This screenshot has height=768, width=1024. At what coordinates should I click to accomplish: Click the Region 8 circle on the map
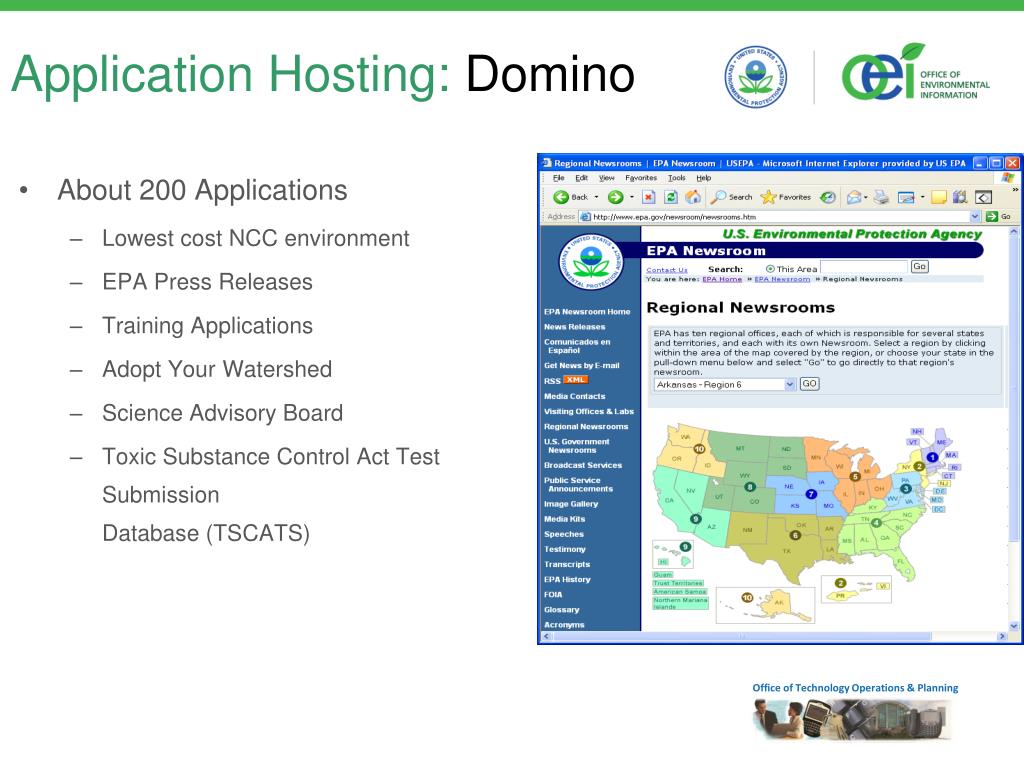[x=750, y=487]
